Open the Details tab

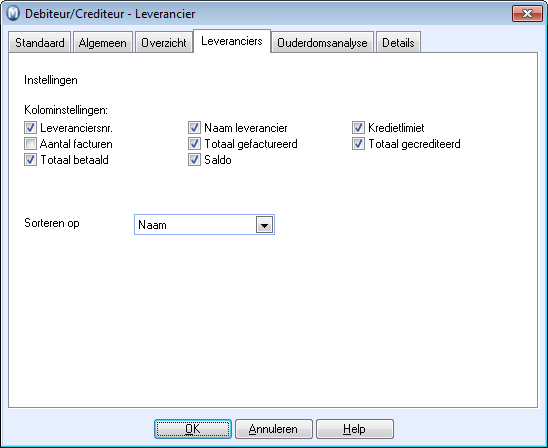click(398, 43)
